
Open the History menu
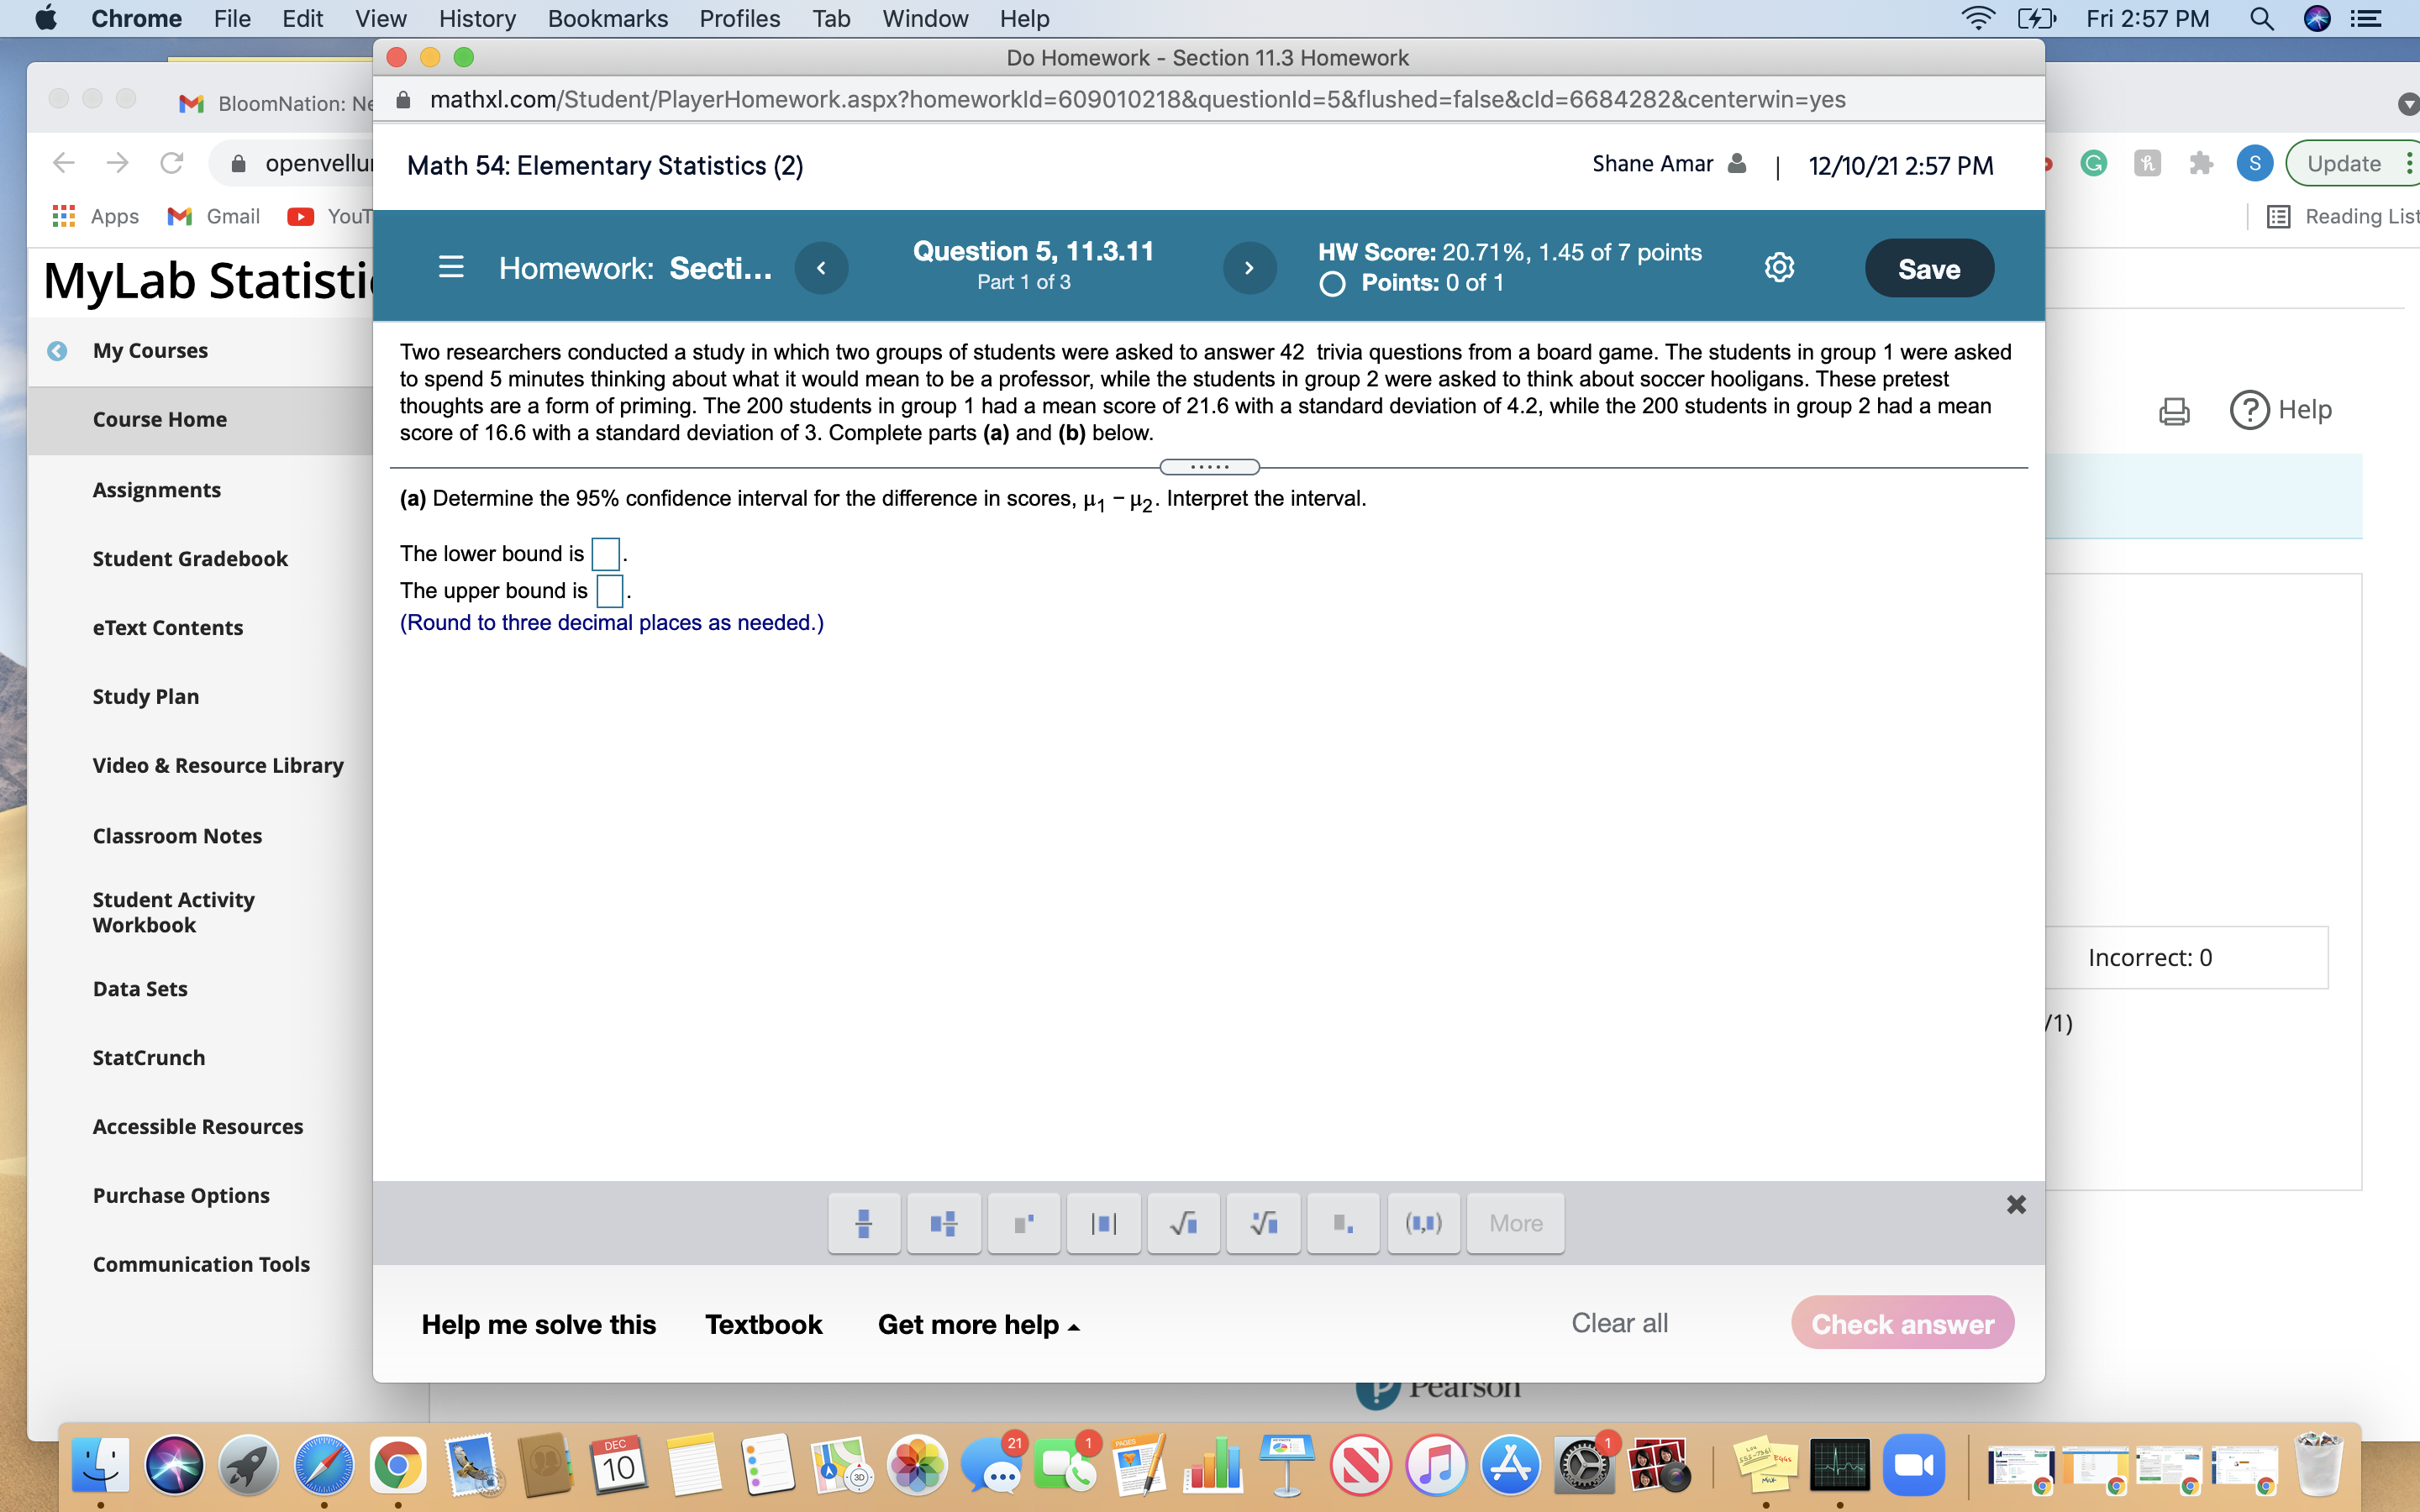pyautogui.click(x=477, y=18)
